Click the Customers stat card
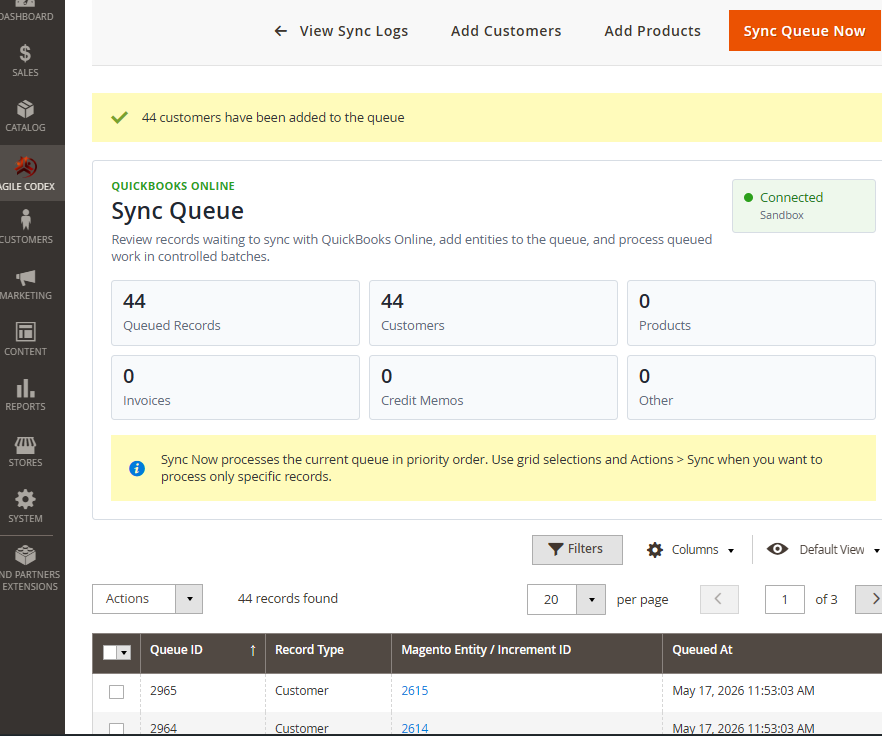 coord(493,313)
